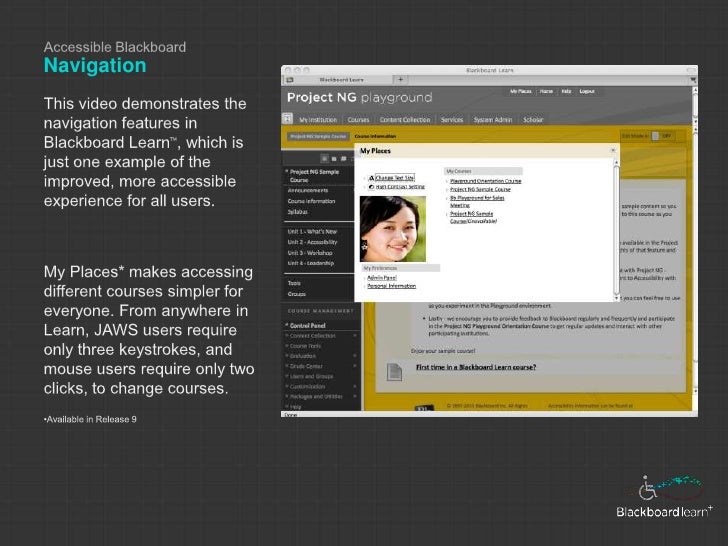
Task: Collapse the Control Panel section
Action: tap(286, 325)
